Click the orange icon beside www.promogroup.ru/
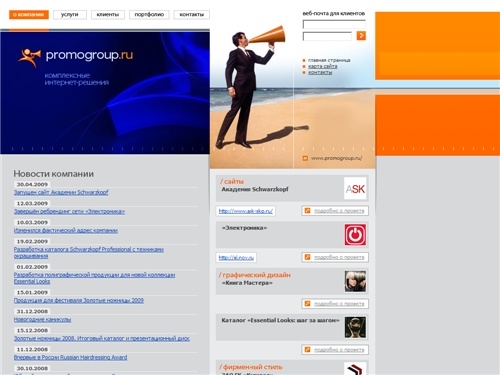Screen dimensions: 500x375 click(305, 158)
